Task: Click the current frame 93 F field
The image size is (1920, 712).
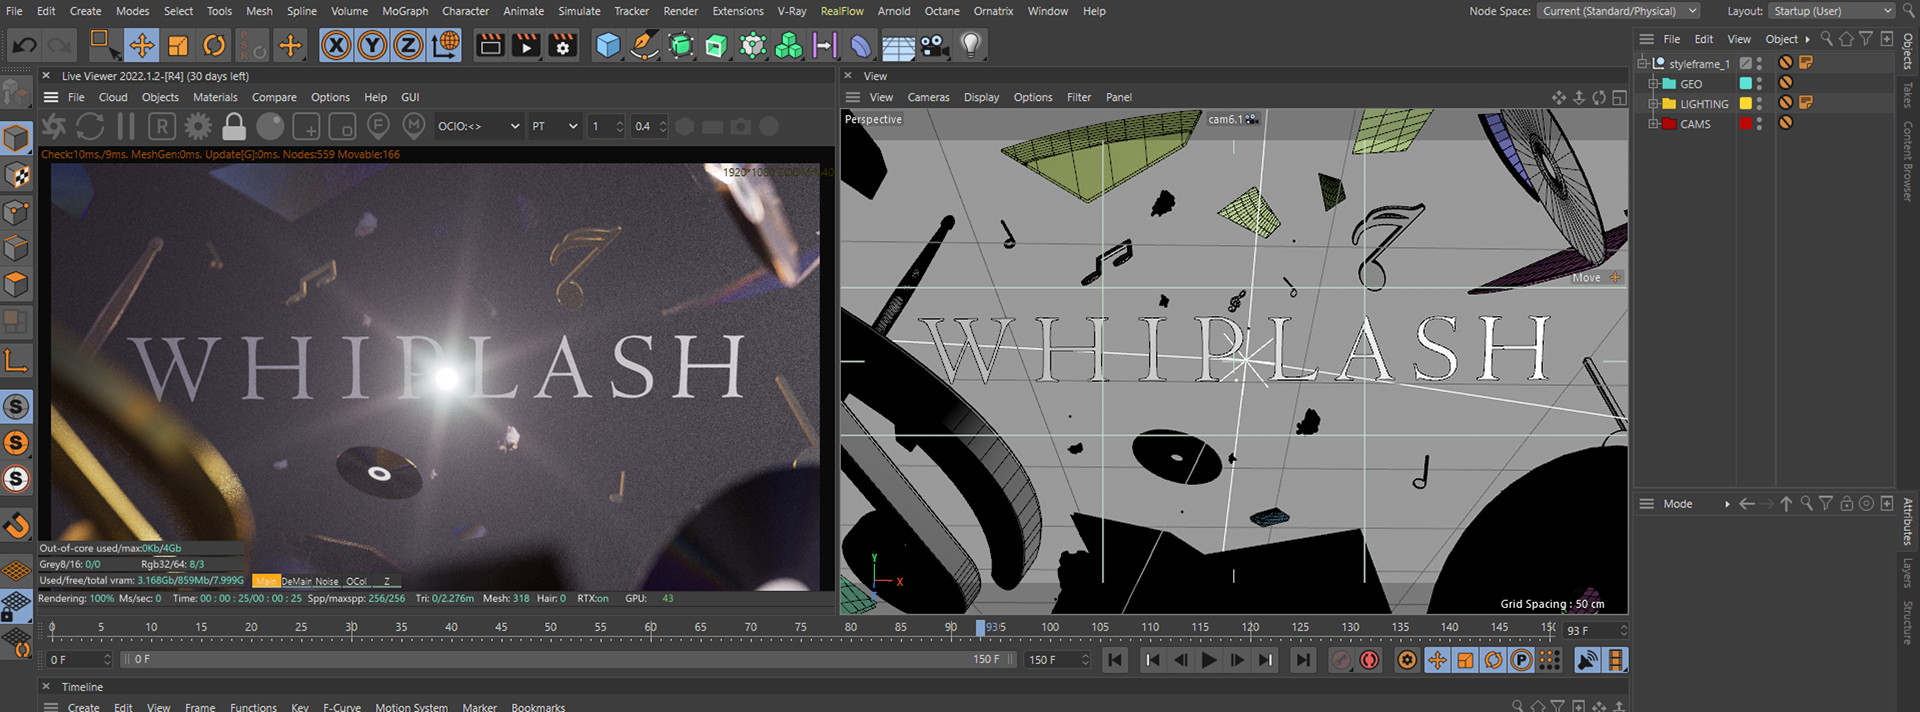Action: tap(1596, 631)
